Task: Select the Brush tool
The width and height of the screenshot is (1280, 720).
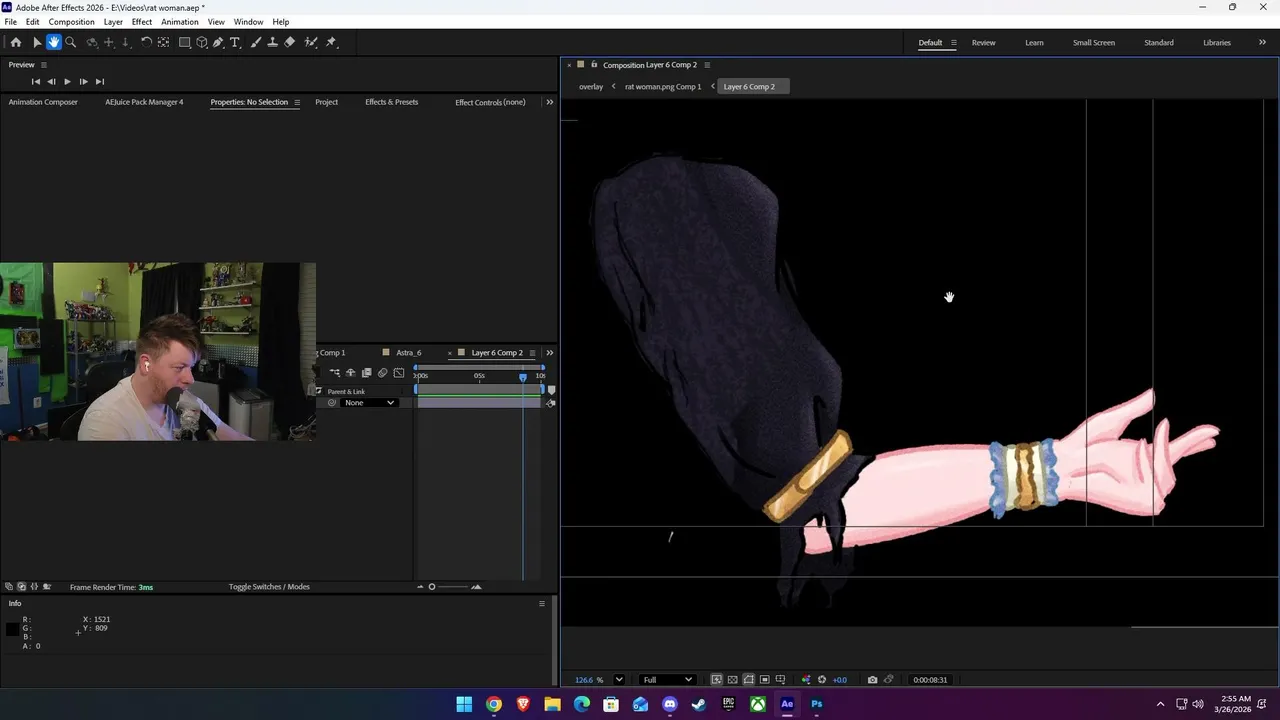Action: (256, 42)
